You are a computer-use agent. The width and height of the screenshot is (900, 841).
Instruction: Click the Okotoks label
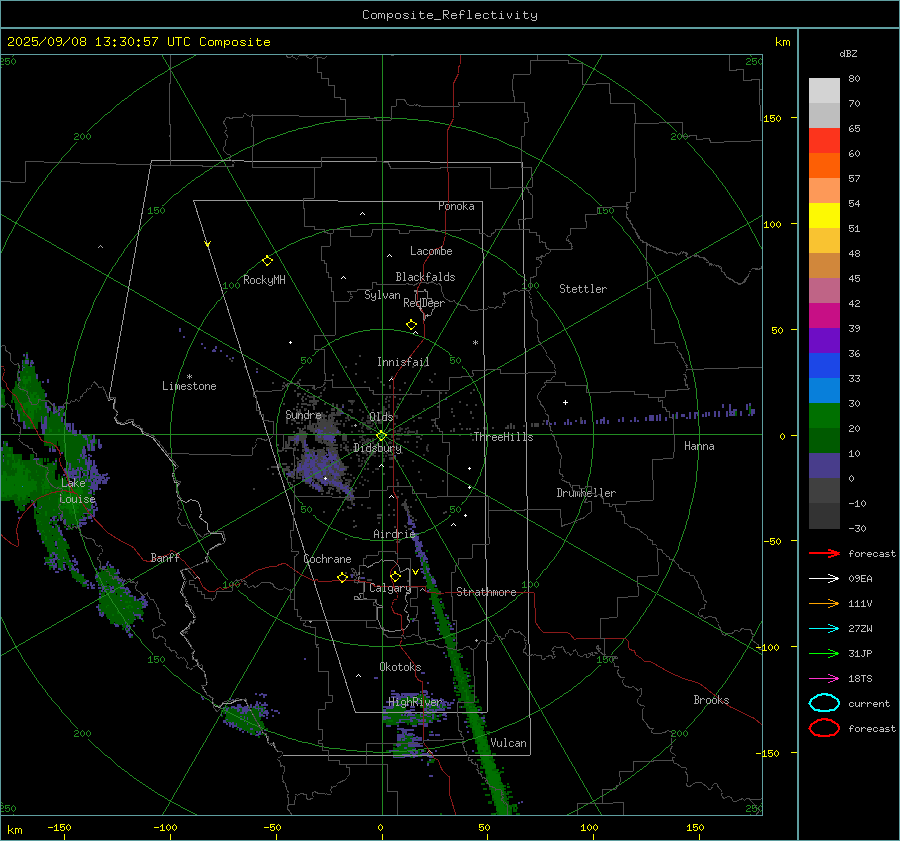(x=400, y=667)
